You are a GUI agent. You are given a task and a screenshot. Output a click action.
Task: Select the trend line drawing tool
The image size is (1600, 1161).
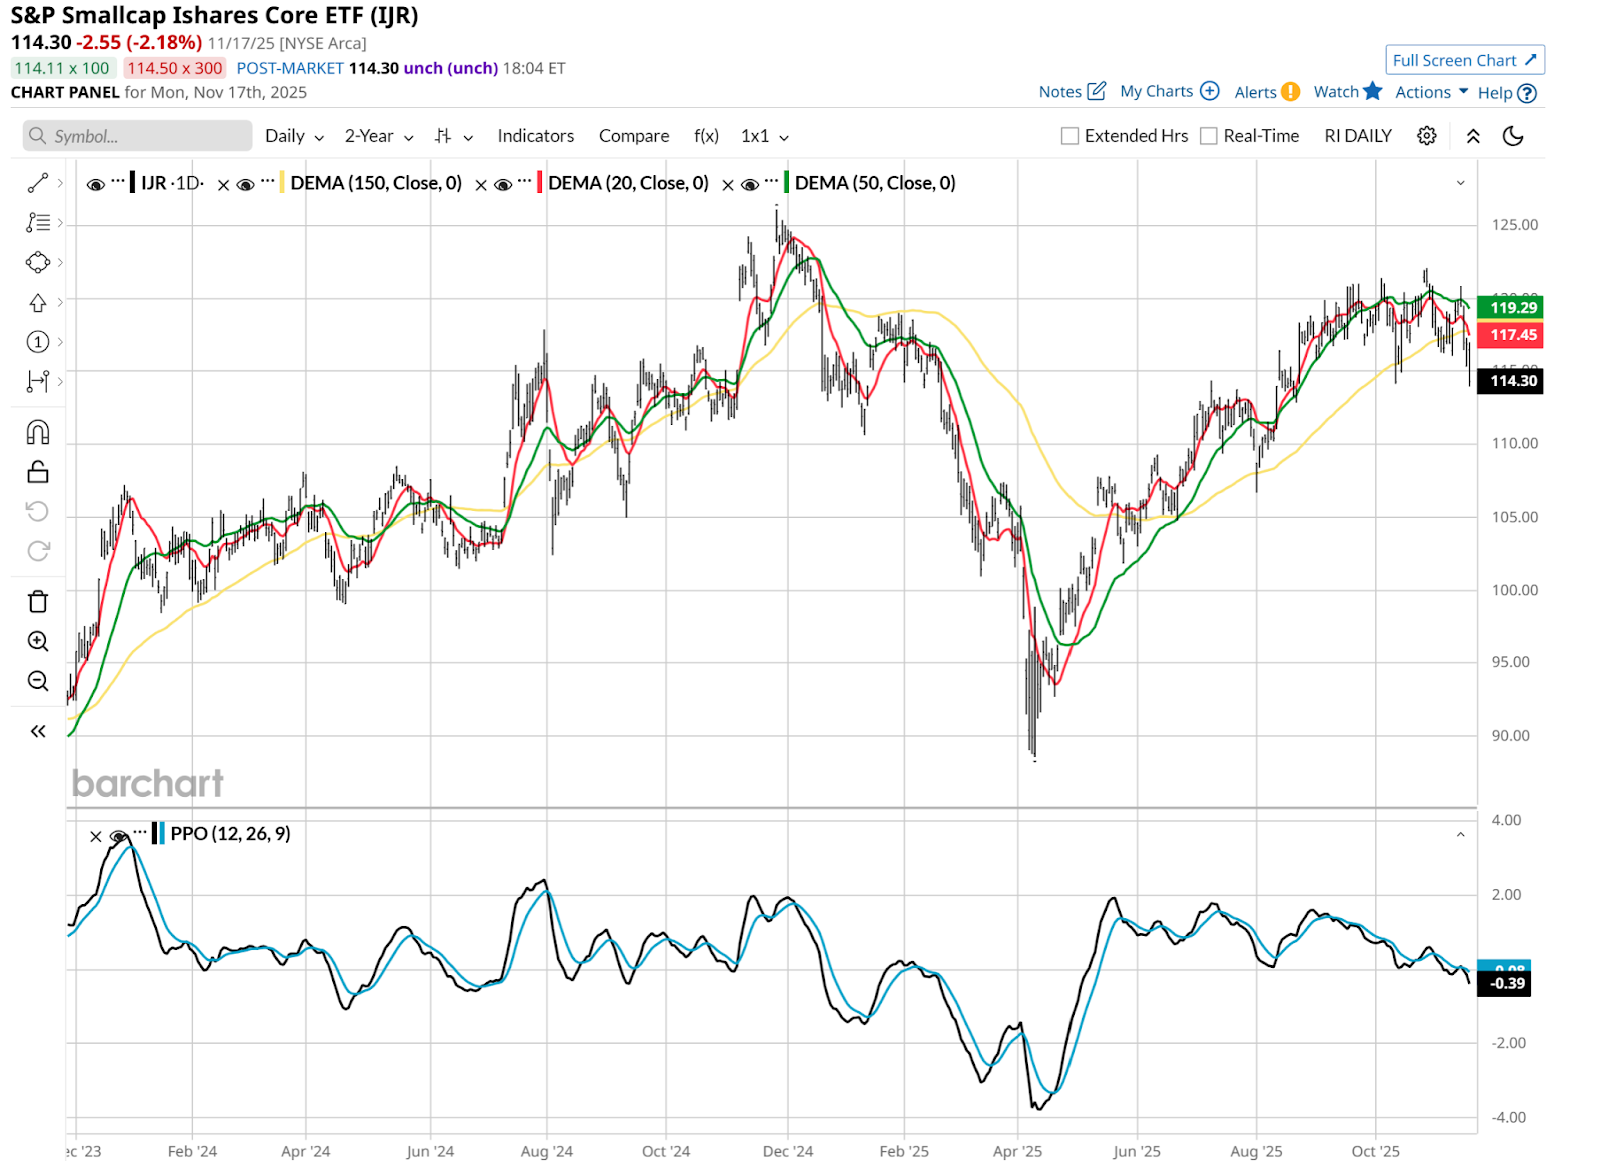click(x=38, y=183)
